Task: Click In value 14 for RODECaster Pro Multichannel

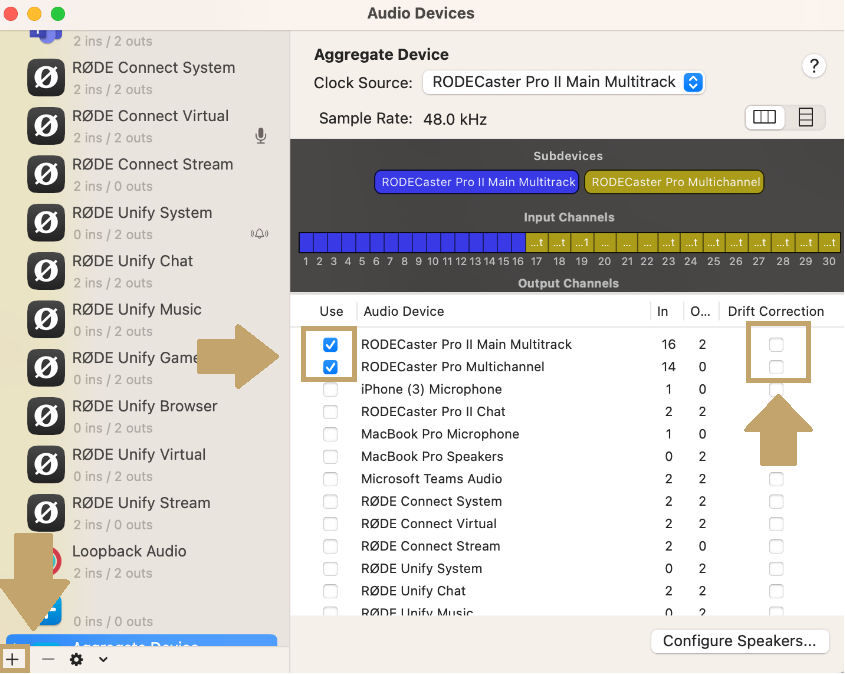Action: [668, 367]
